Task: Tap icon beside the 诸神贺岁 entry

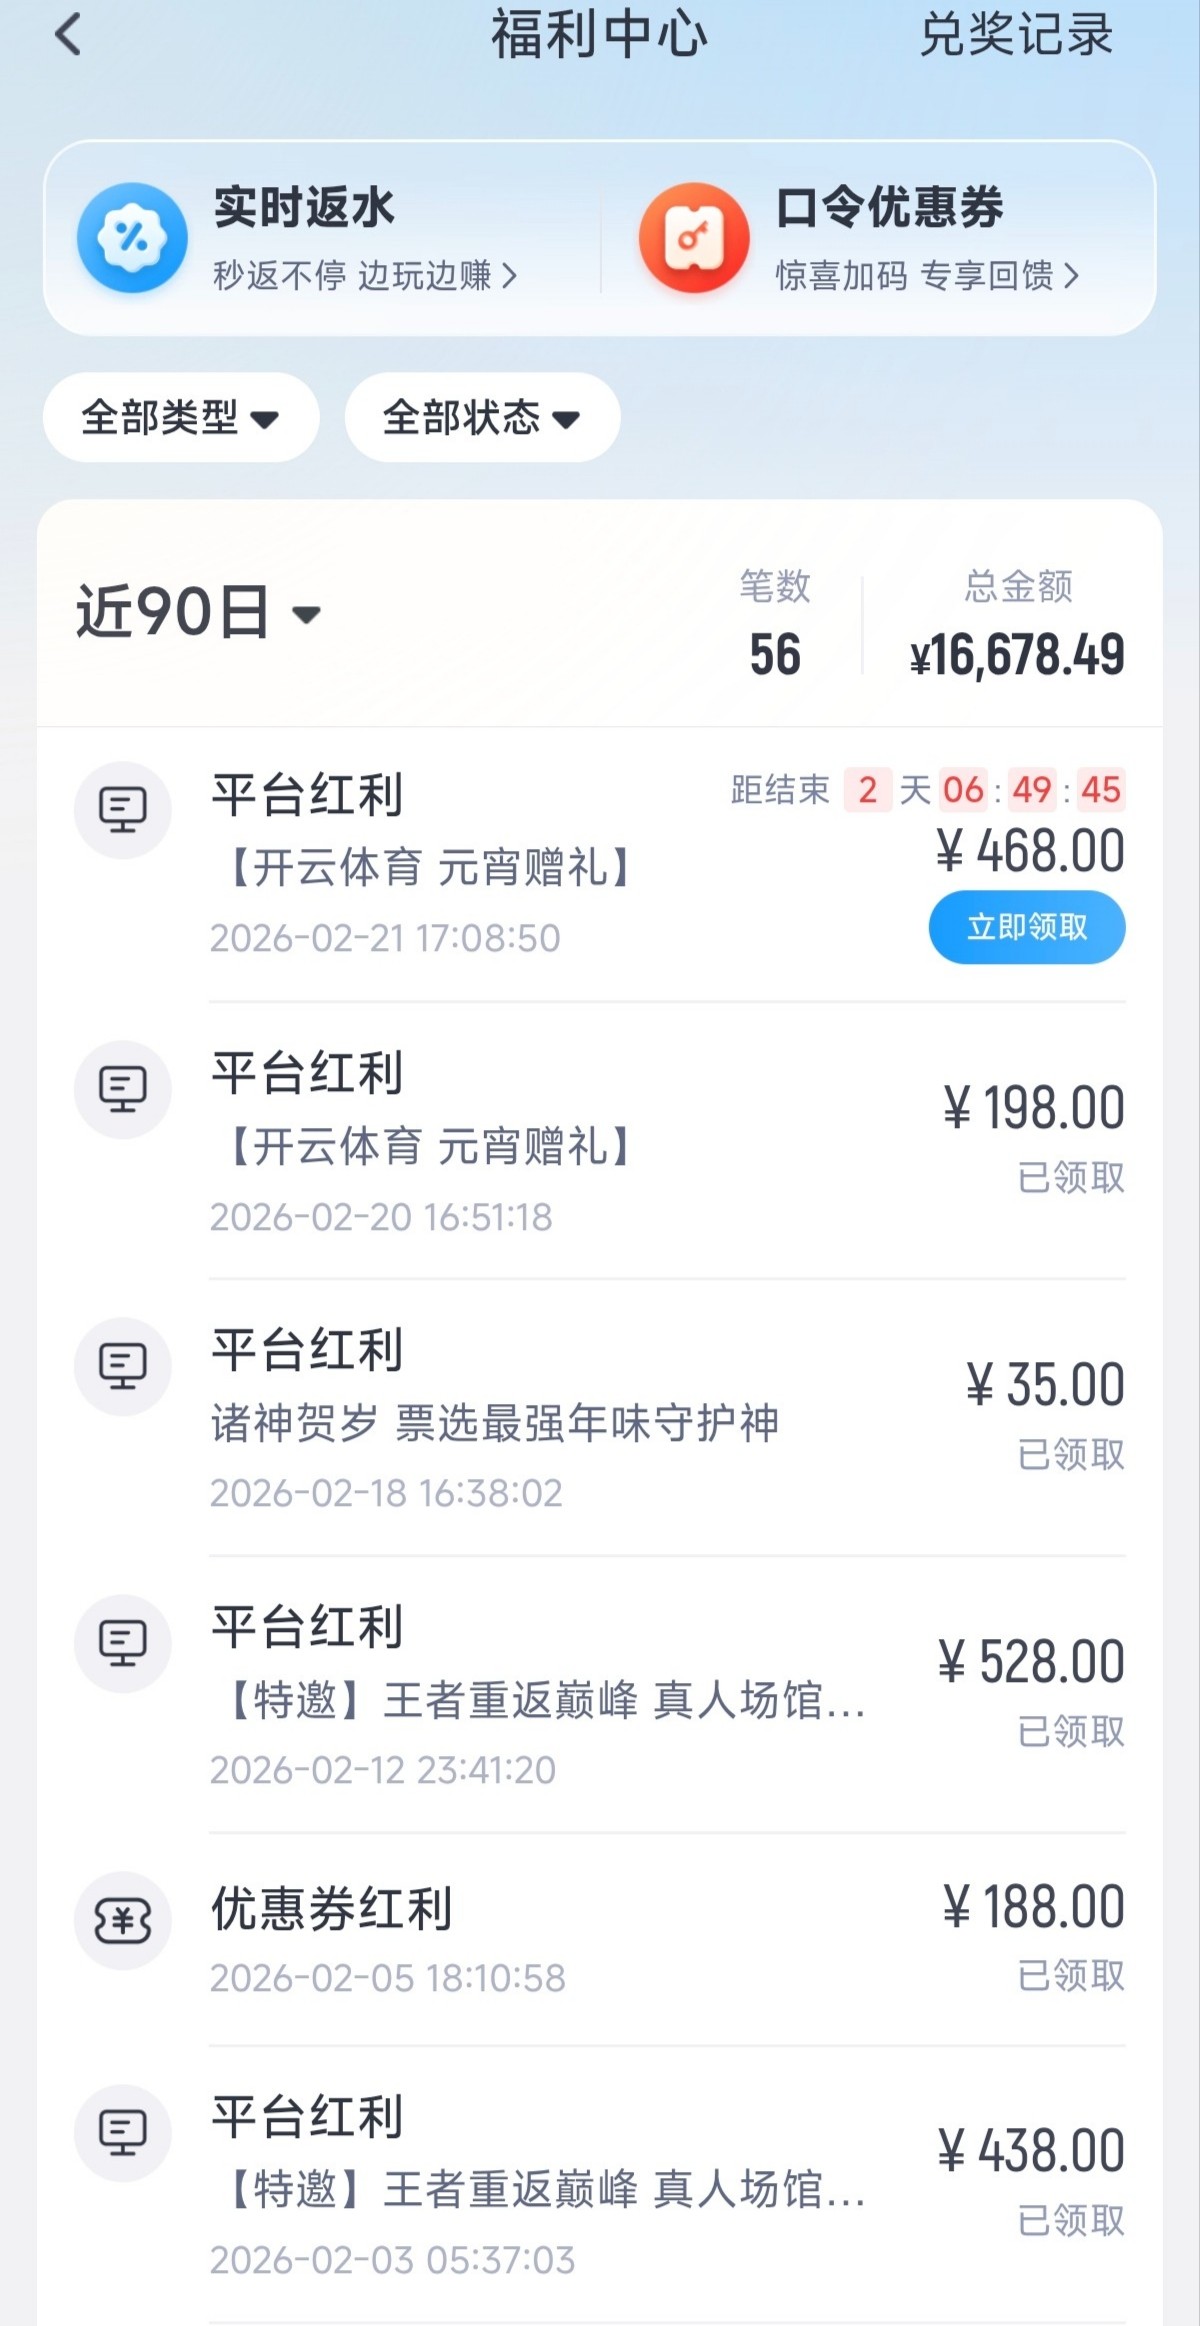Action: (123, 1366)
